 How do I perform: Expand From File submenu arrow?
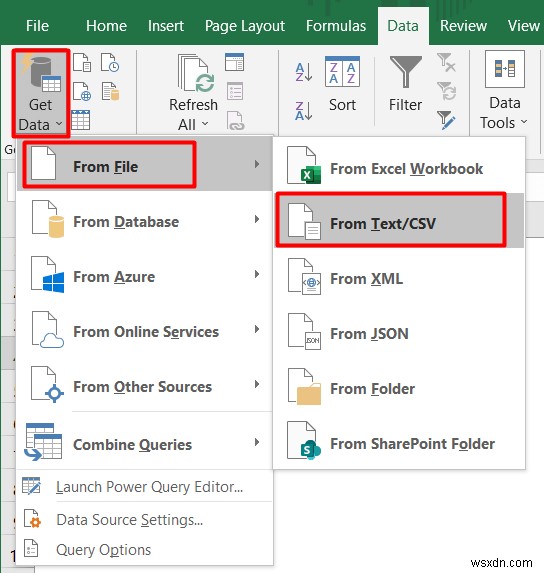(x=257, y=164)
